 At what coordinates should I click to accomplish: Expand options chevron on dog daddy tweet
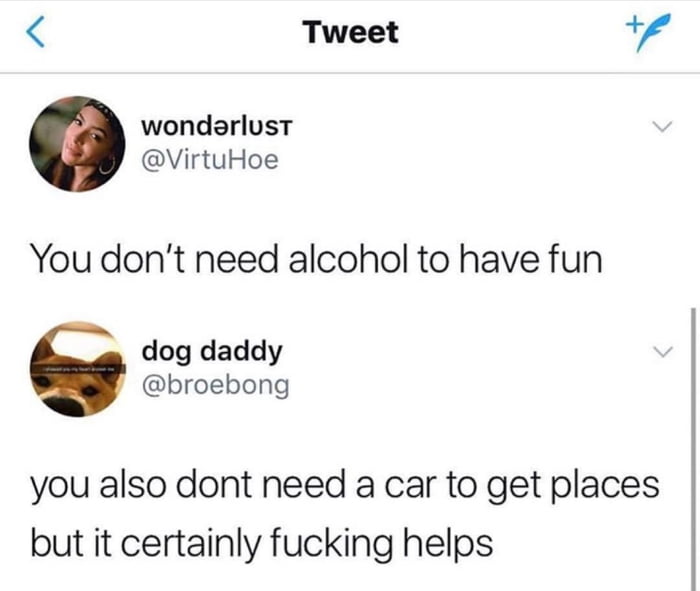coord(662,351)
